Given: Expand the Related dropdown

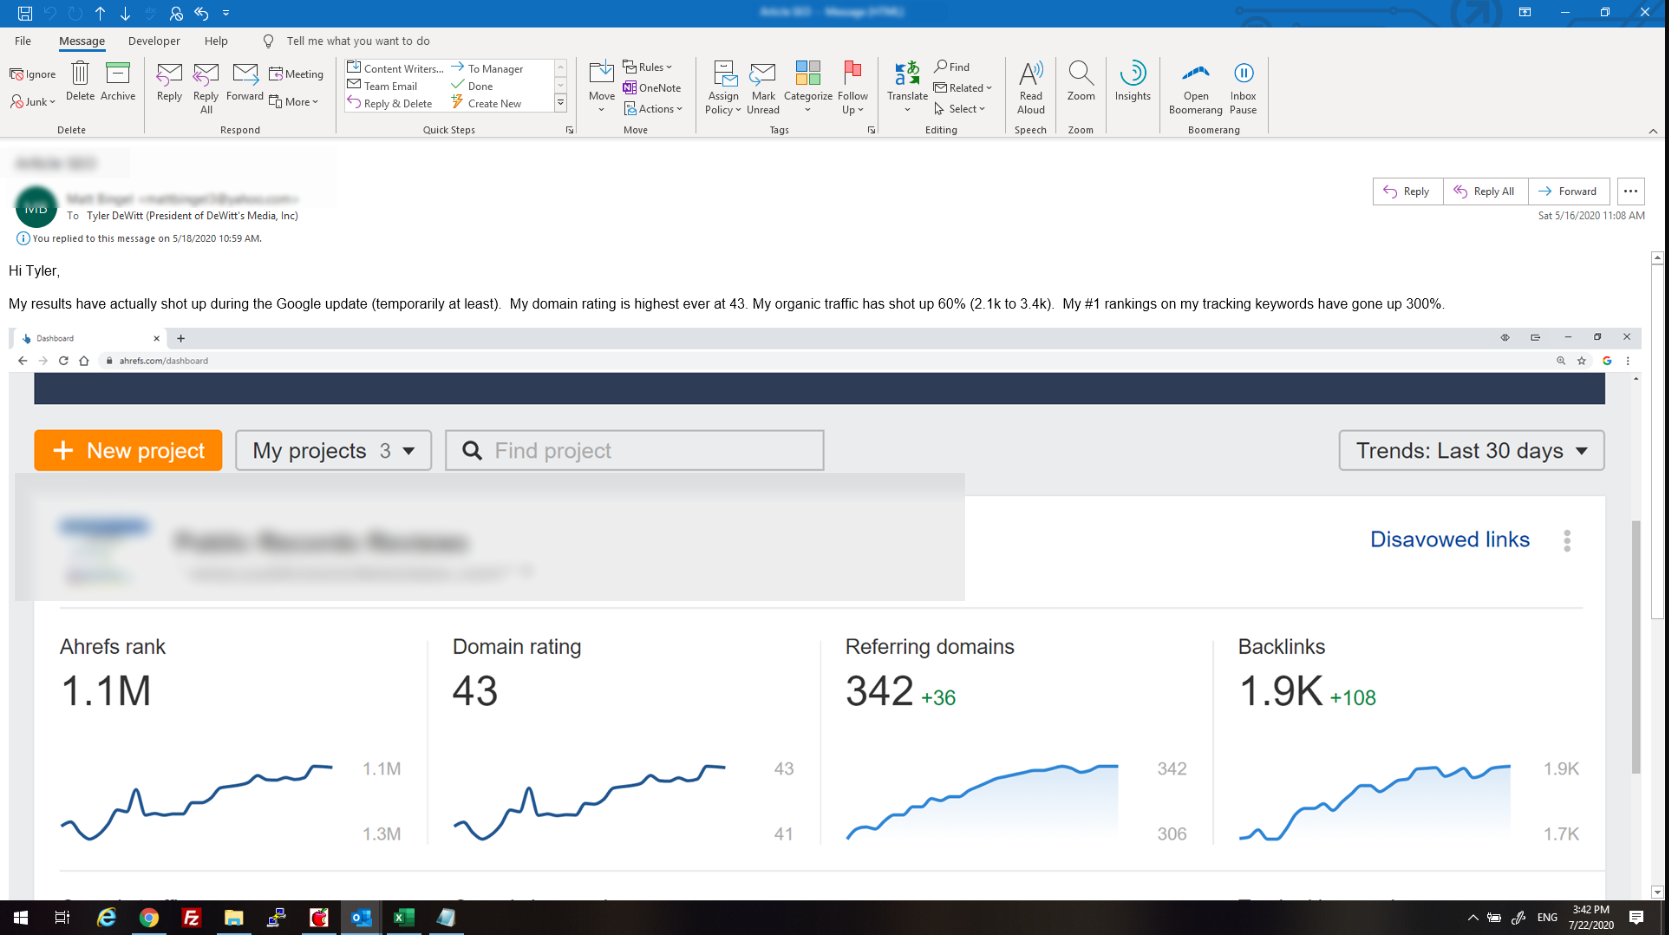Looking at the screenshot, I should pyautogui.click(x=963, y=88).
